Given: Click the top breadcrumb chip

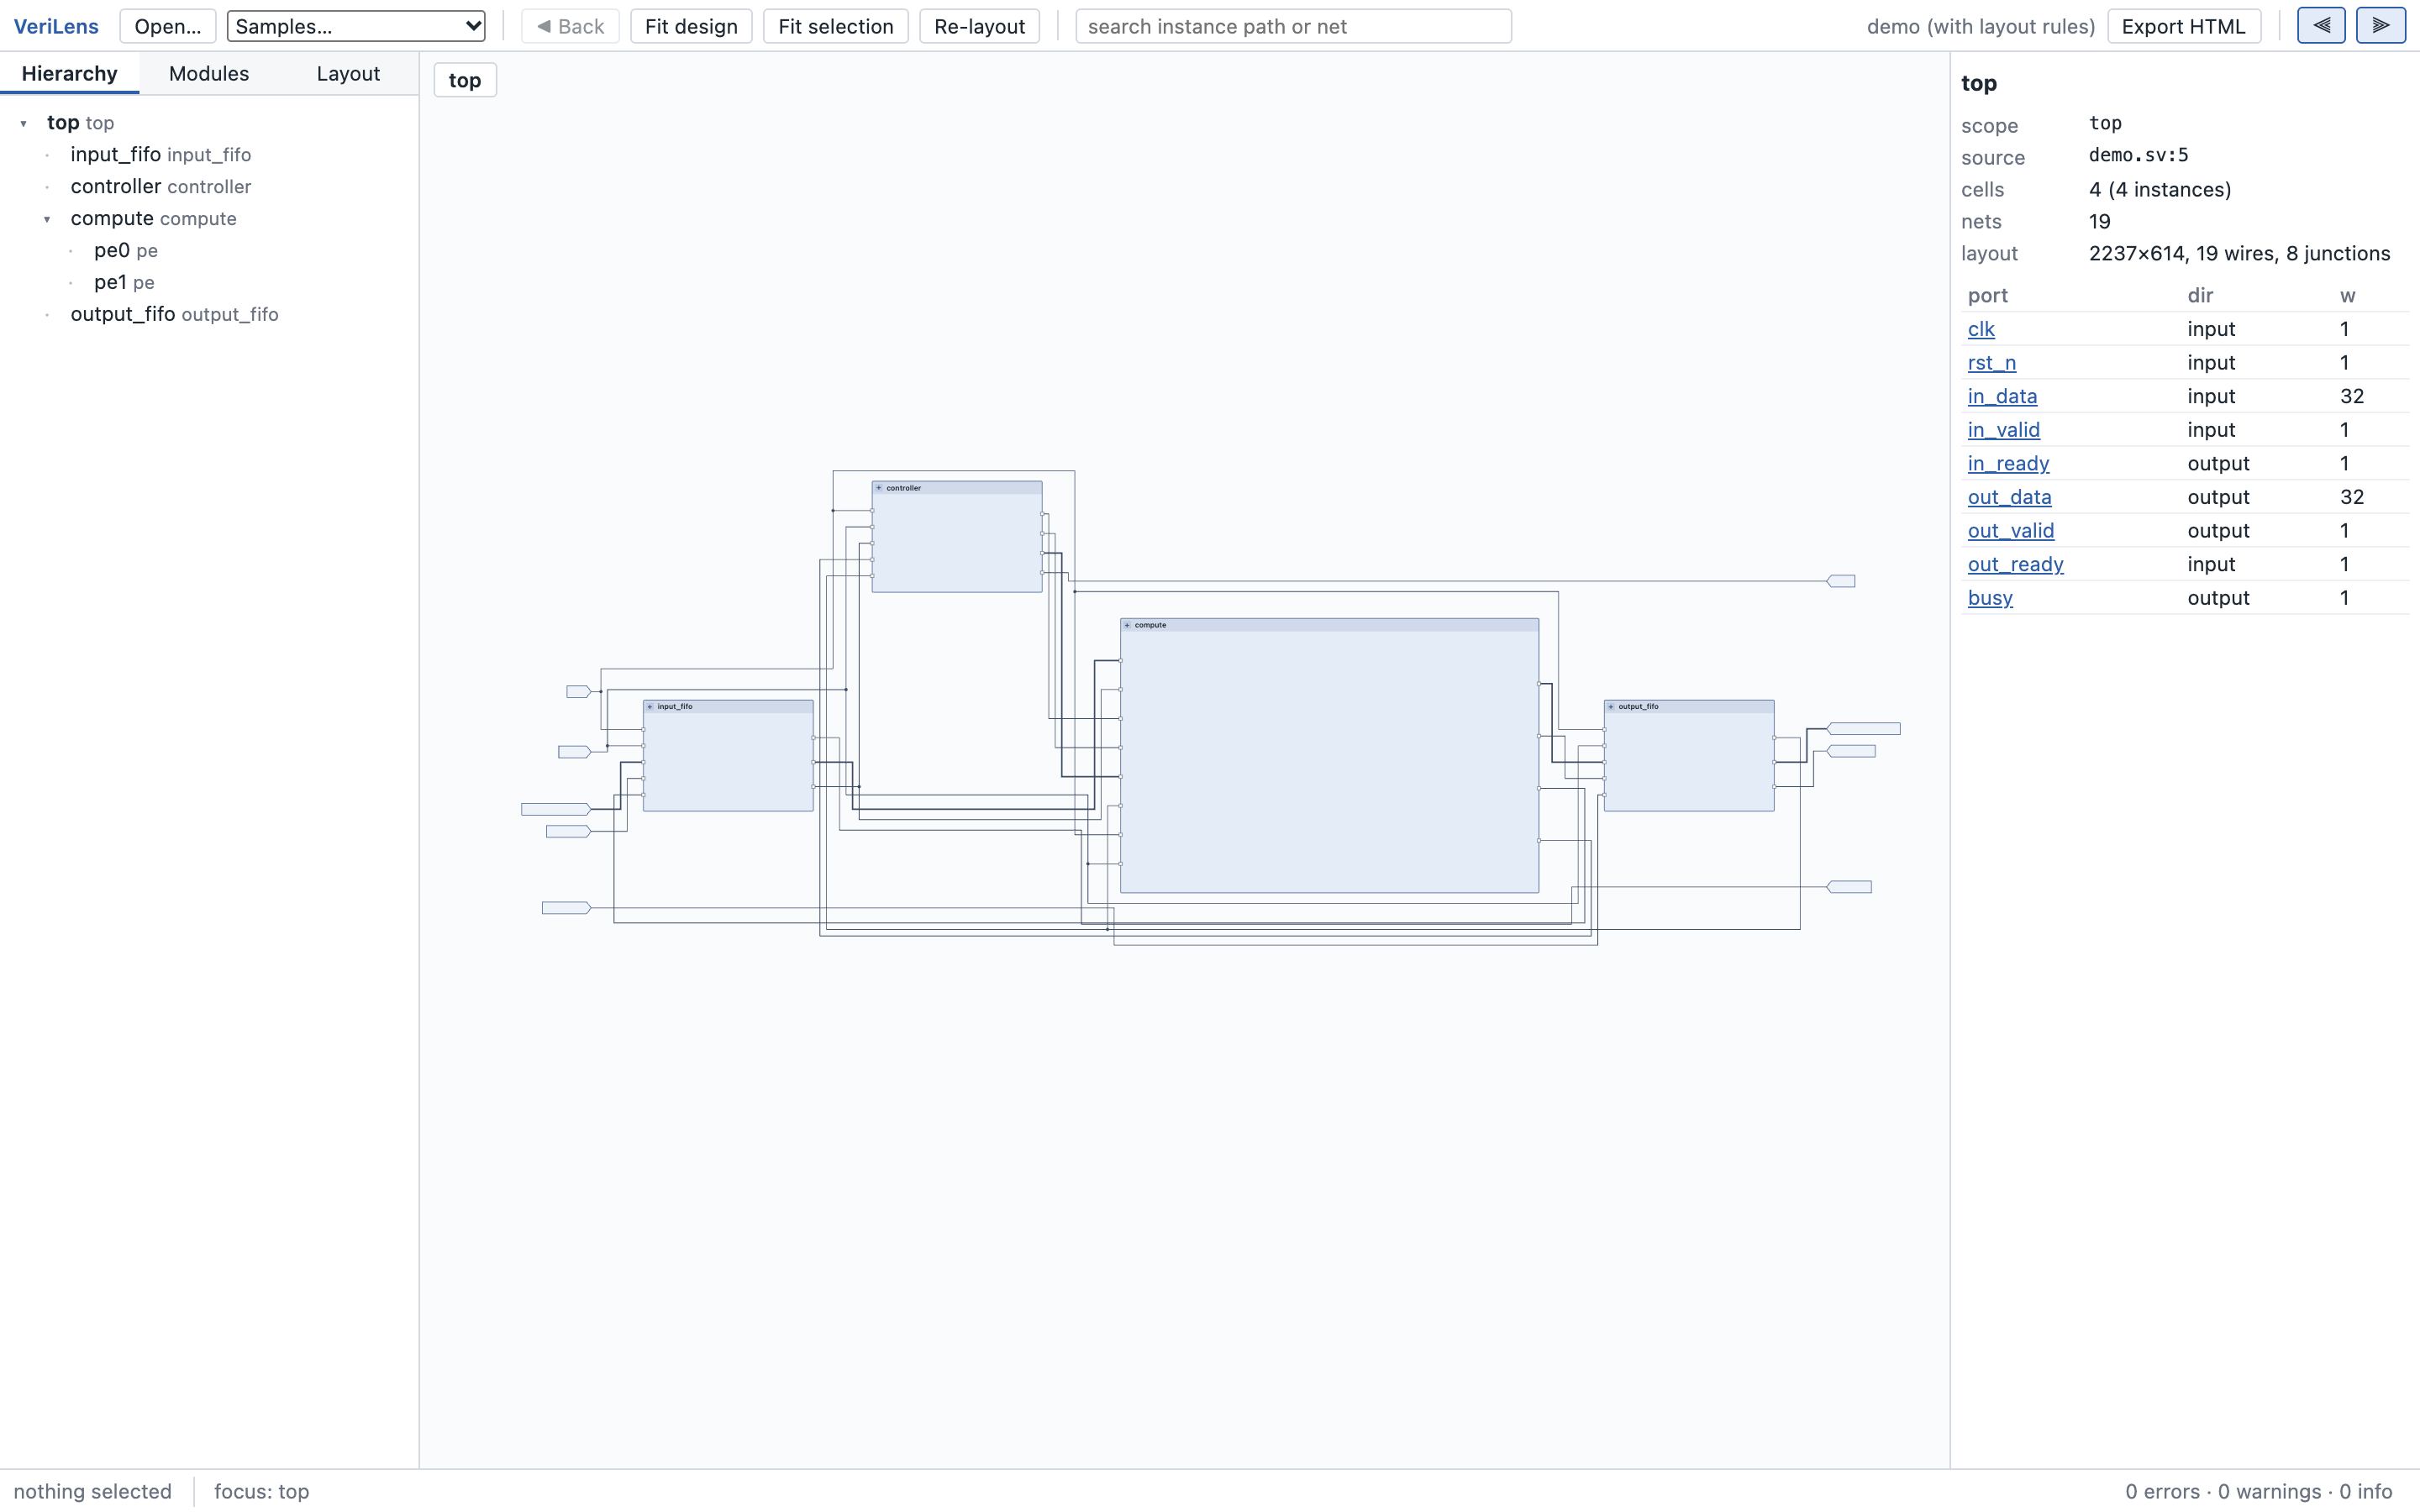Looking at the screenshot, I should click(x=465, y=80).
